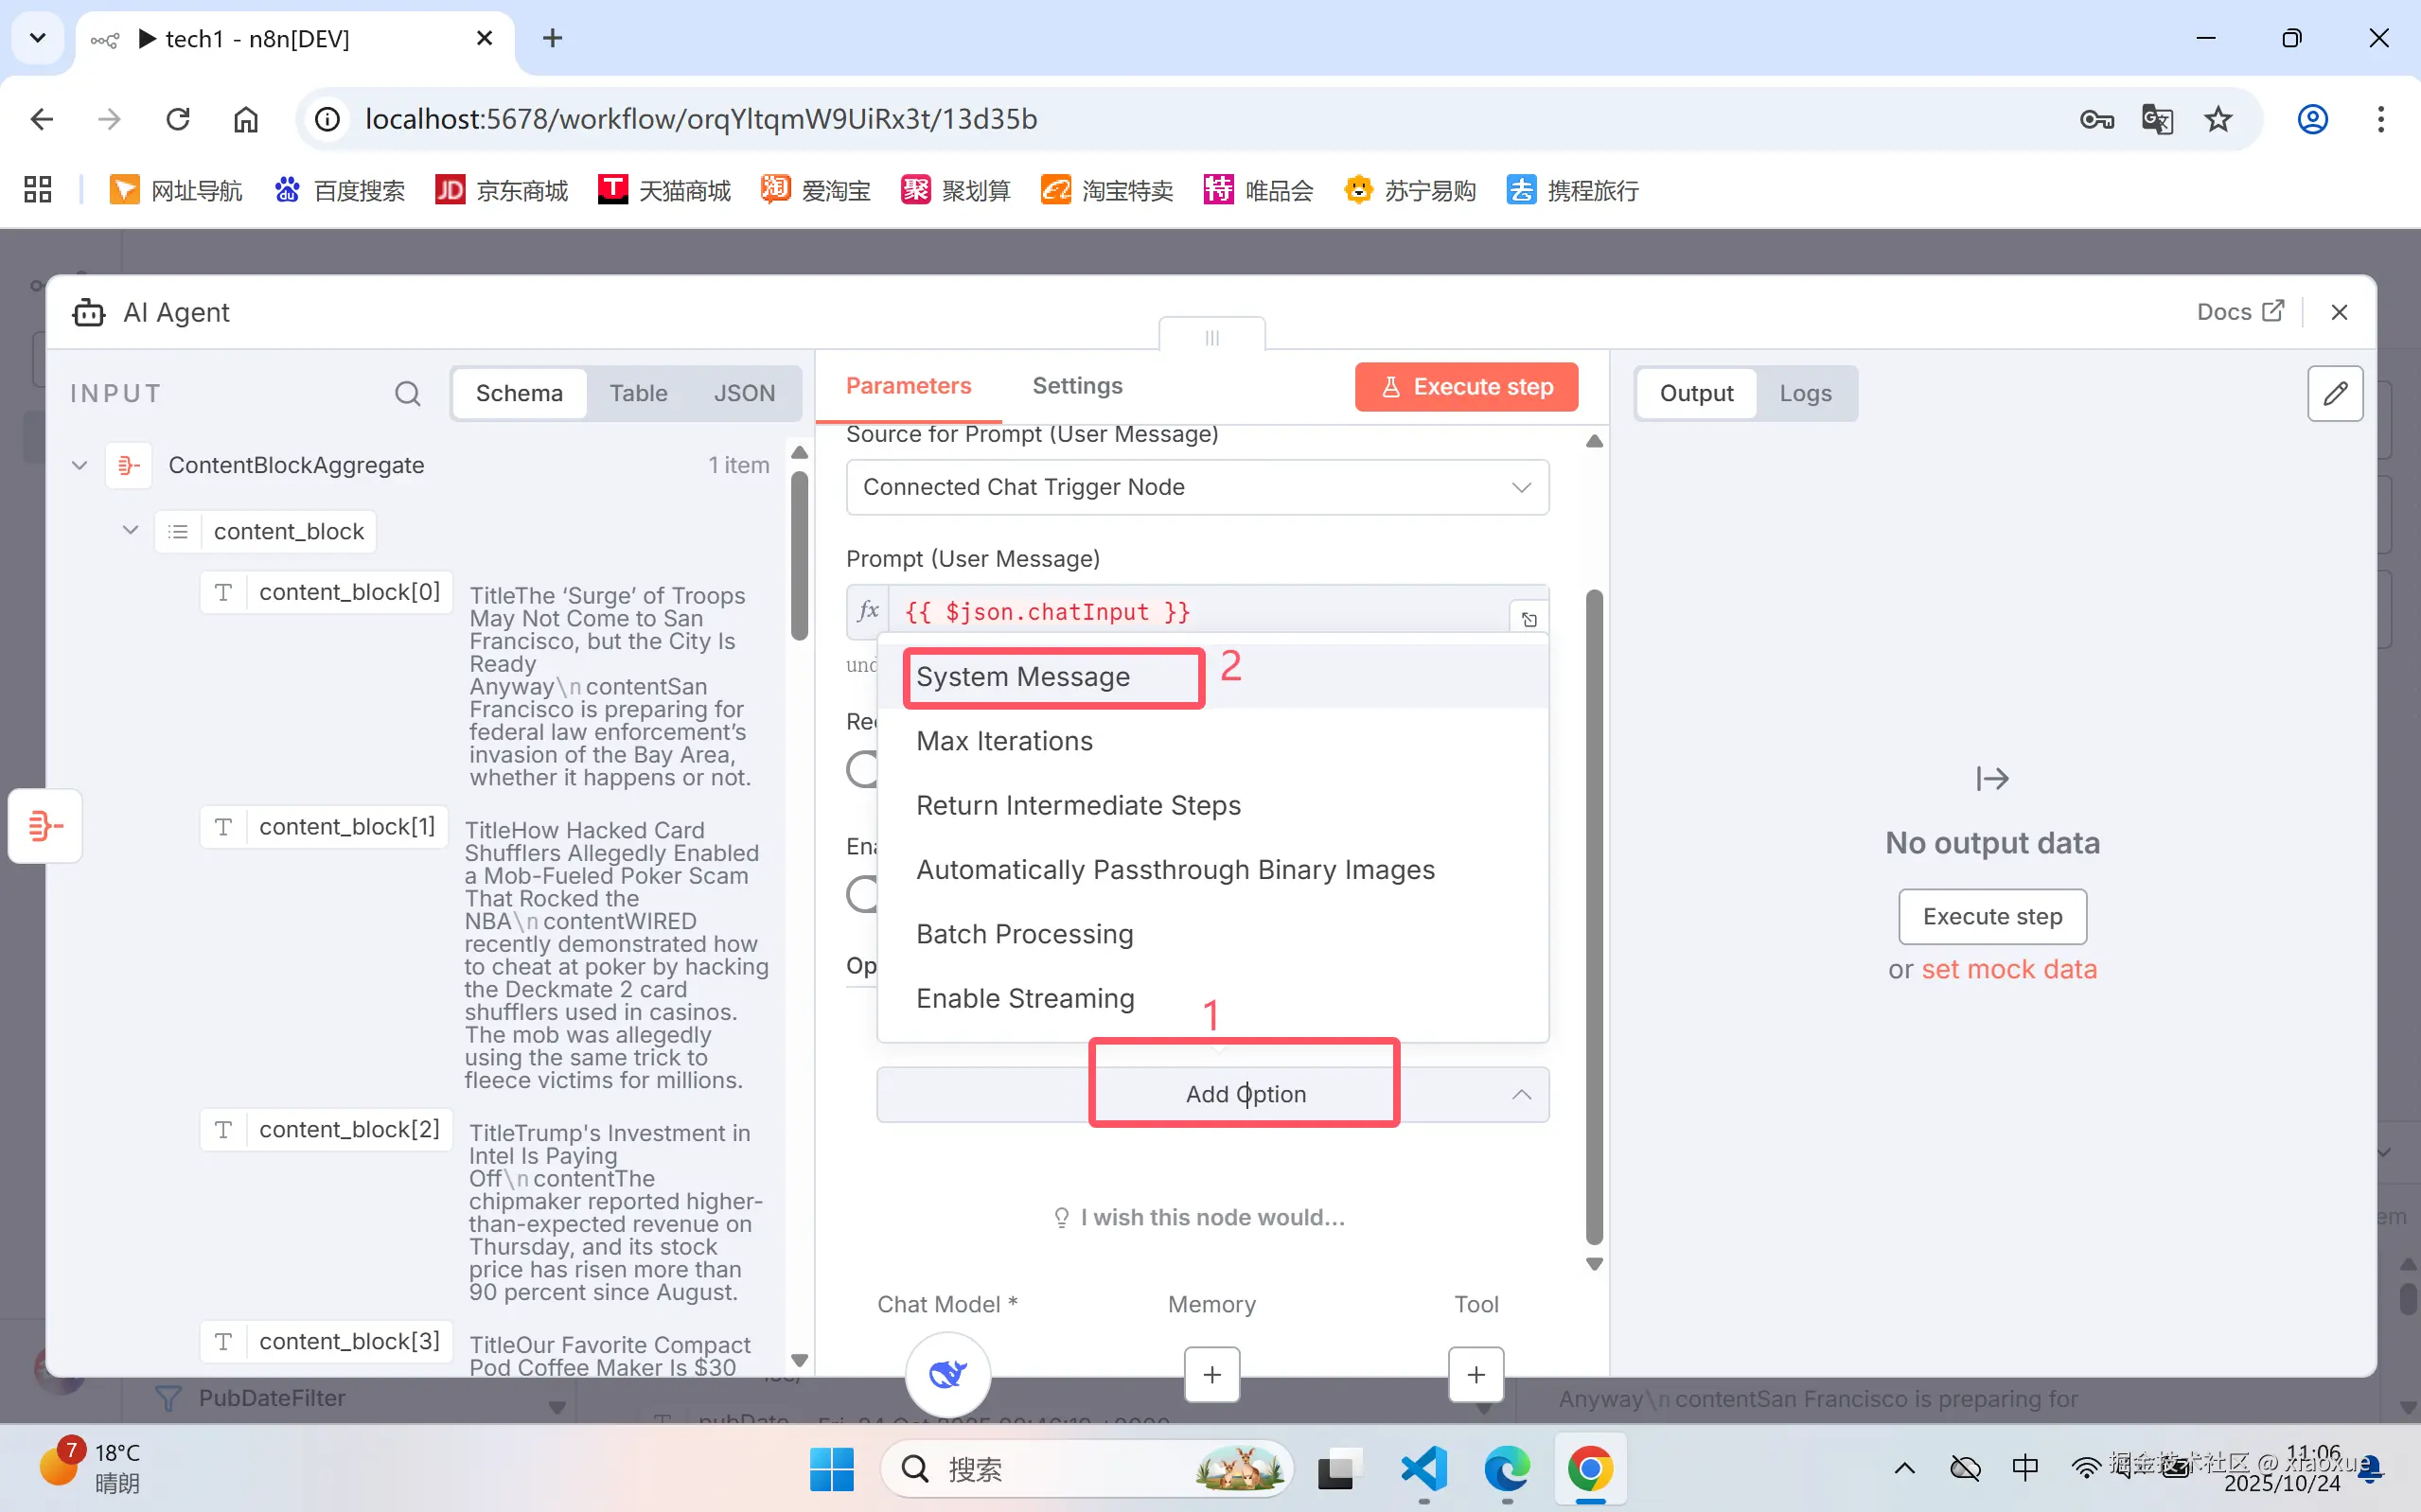The height and width of the screenshot is (1512, 2421).
Task: Click the expand expression editor icon
Action: [x=1529, y=619]
